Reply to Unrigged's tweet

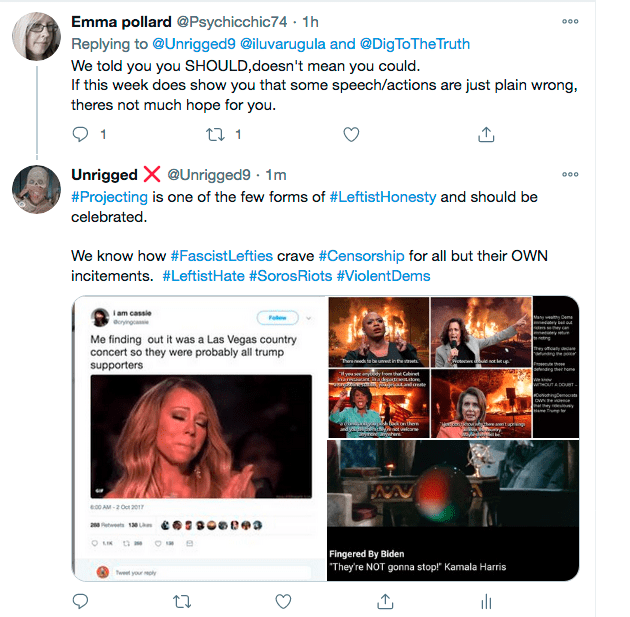[x=82, y=601]
